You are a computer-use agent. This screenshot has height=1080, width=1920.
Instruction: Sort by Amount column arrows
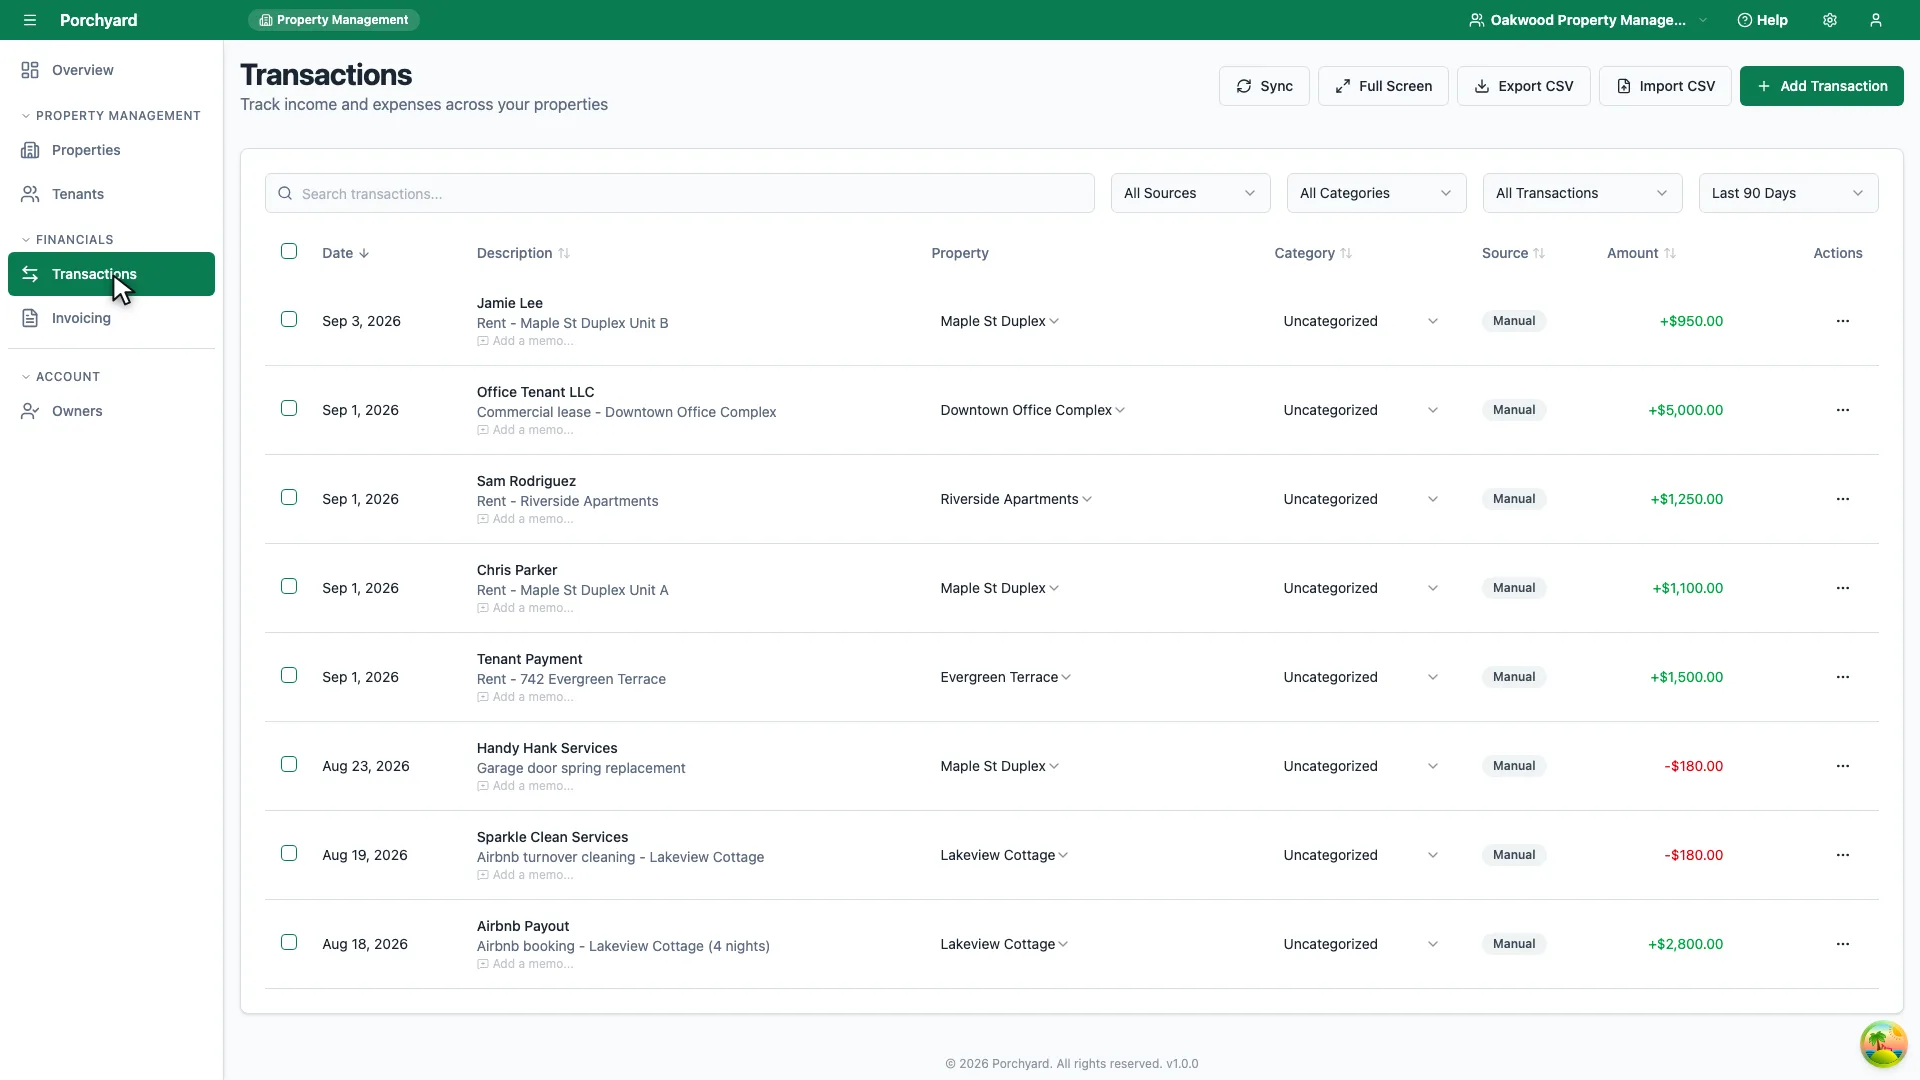click(1670, 253)
